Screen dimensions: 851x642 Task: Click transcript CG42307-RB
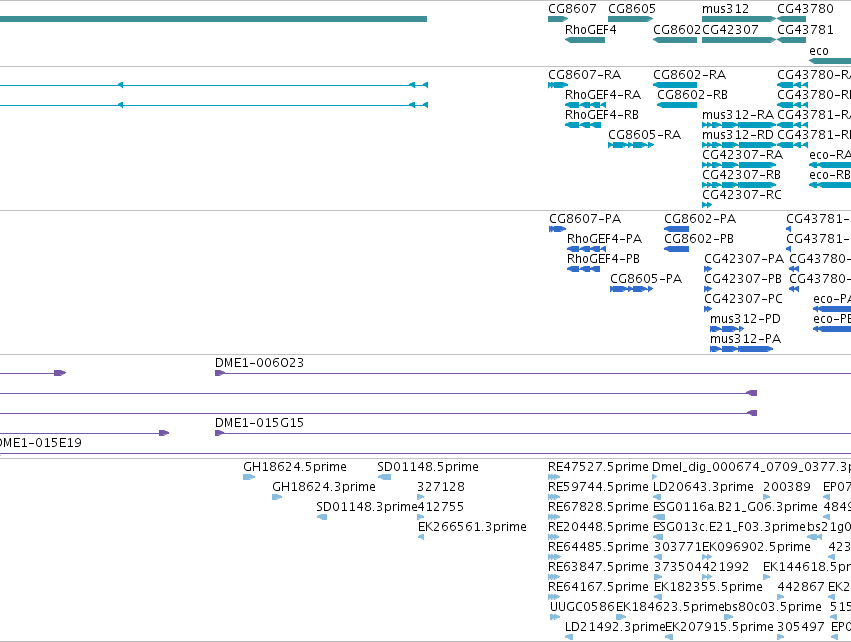click(x=739, y=186)
